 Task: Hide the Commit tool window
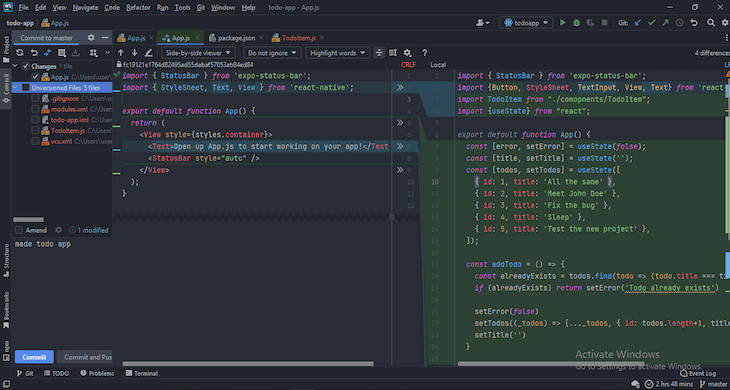point(105,38)
